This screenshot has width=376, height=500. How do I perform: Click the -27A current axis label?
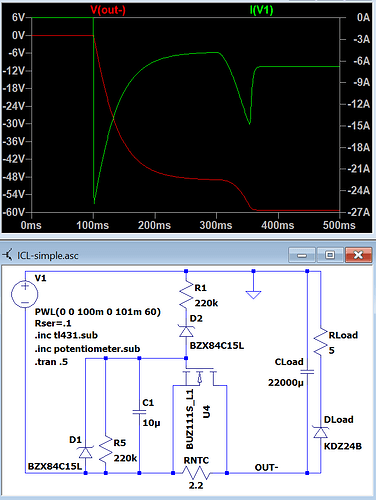(x=359, y=212)
